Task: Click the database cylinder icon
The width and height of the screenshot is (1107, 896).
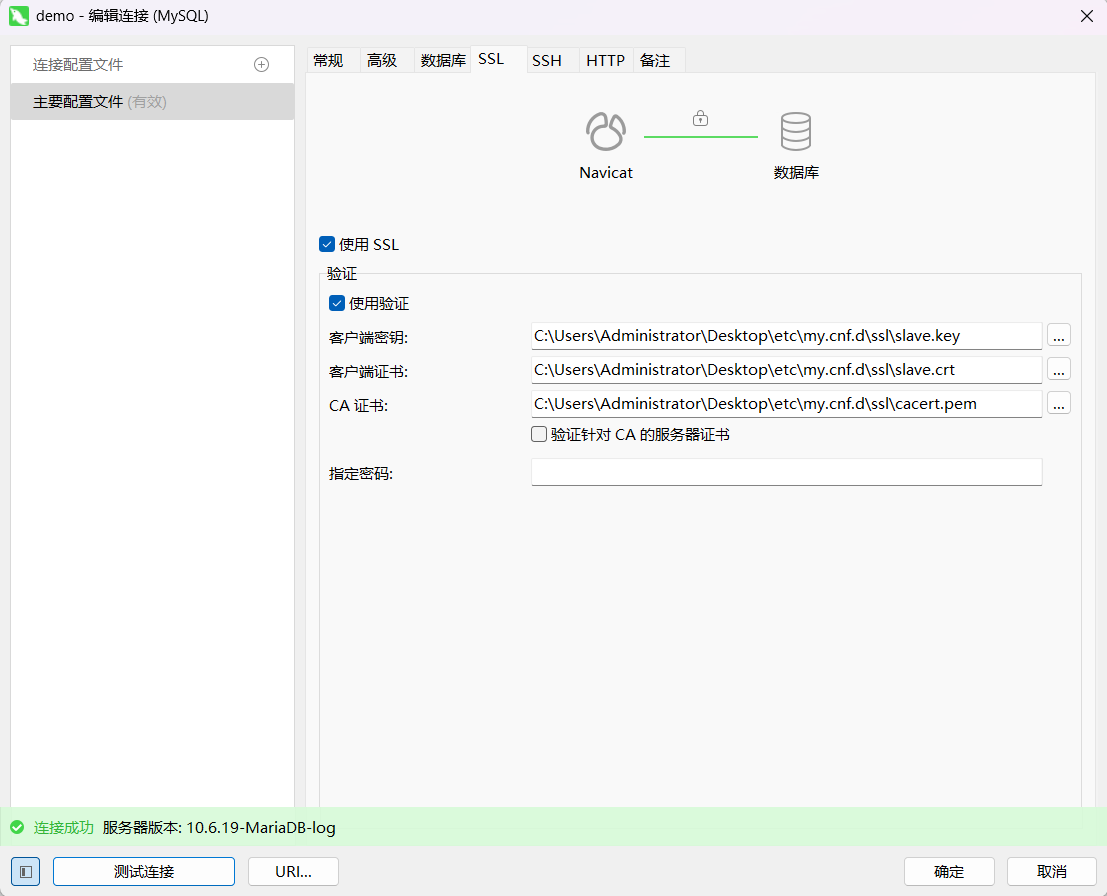Action: pyautogui.click(x=796, y=131)
